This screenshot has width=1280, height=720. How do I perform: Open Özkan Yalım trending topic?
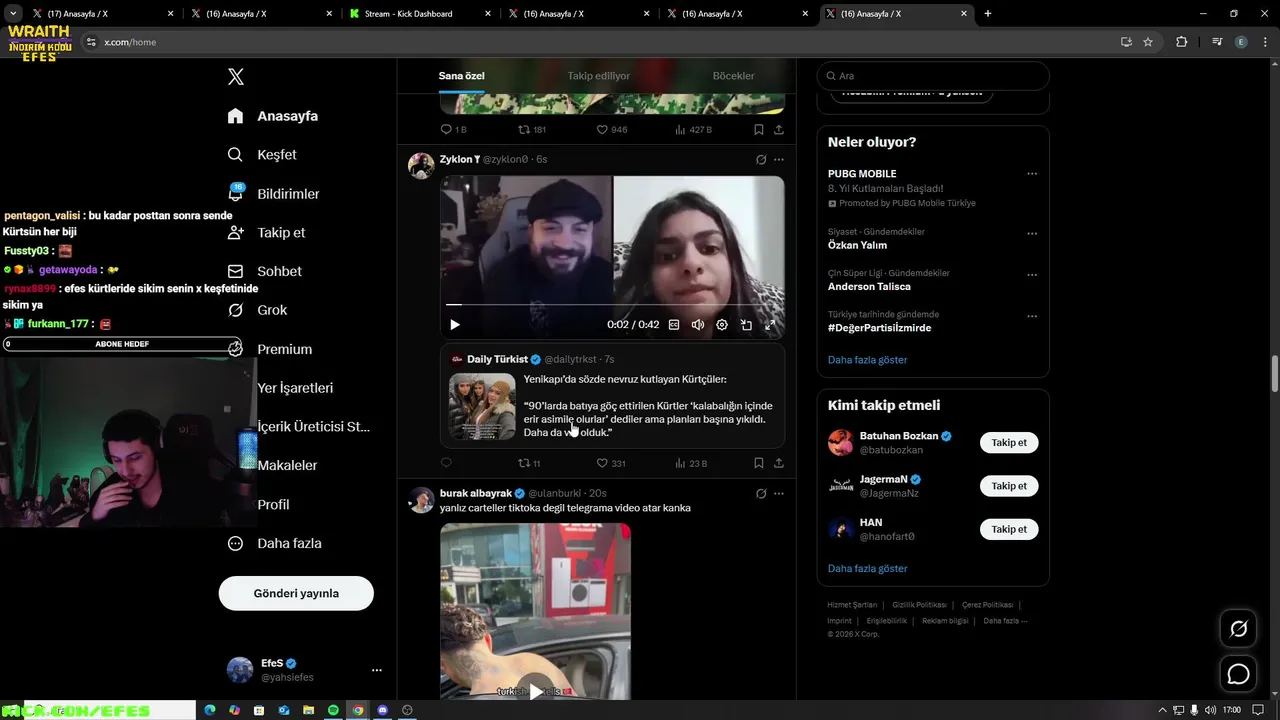pyautogui.click(x=857, y=245)
